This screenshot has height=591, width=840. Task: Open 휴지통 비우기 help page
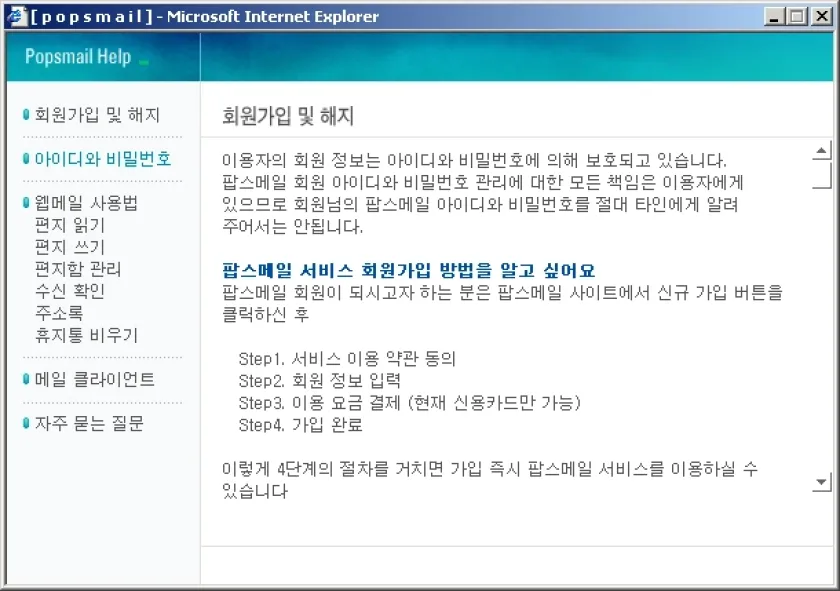click(86, 335)
